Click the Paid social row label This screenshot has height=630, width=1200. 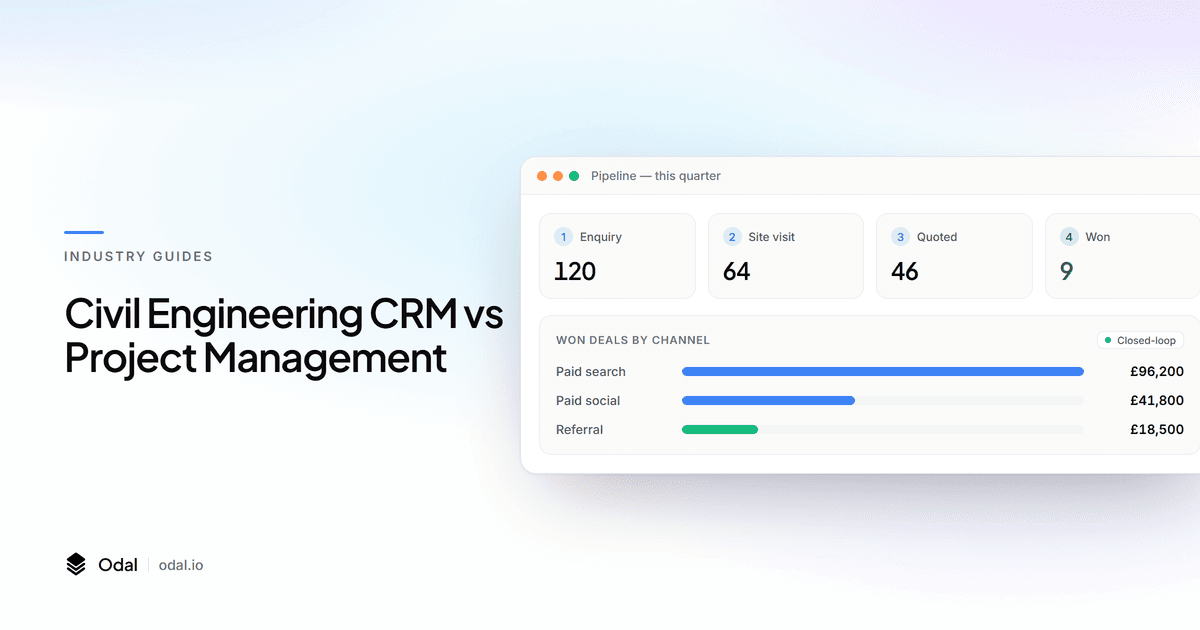coord(588,401)
